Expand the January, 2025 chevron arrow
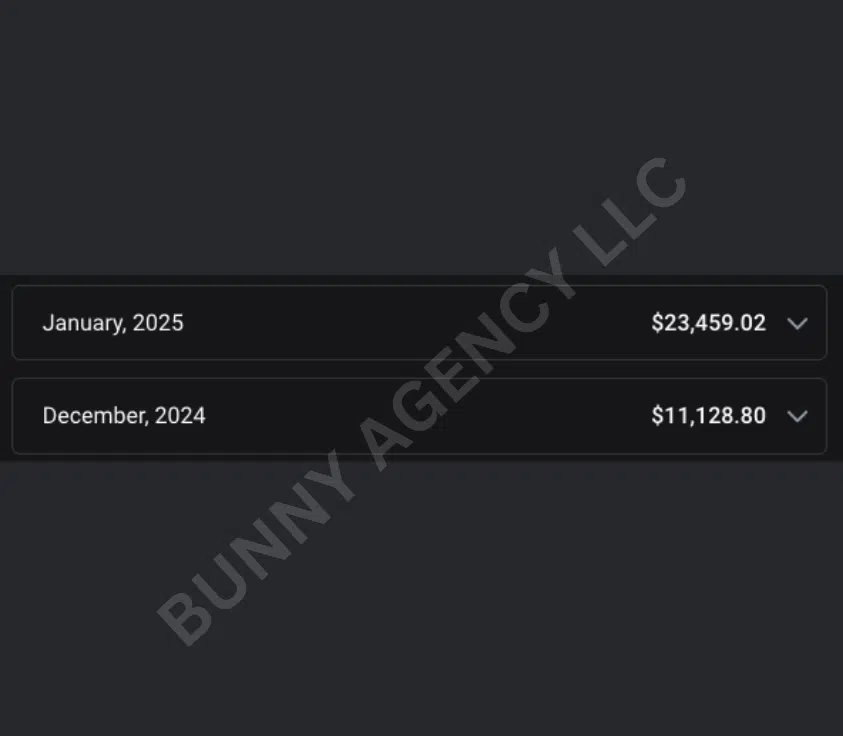This screenshot has height=736, width=843. [797, 323]
